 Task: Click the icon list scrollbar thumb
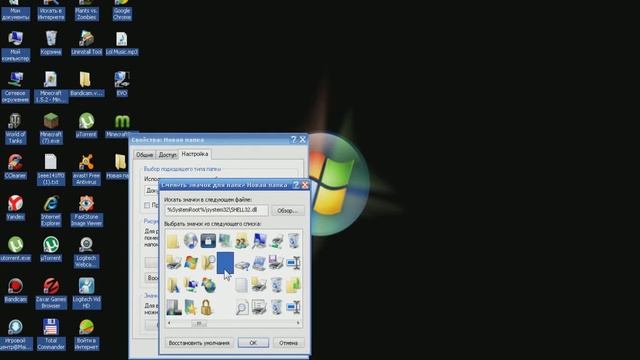click(199, 323)
